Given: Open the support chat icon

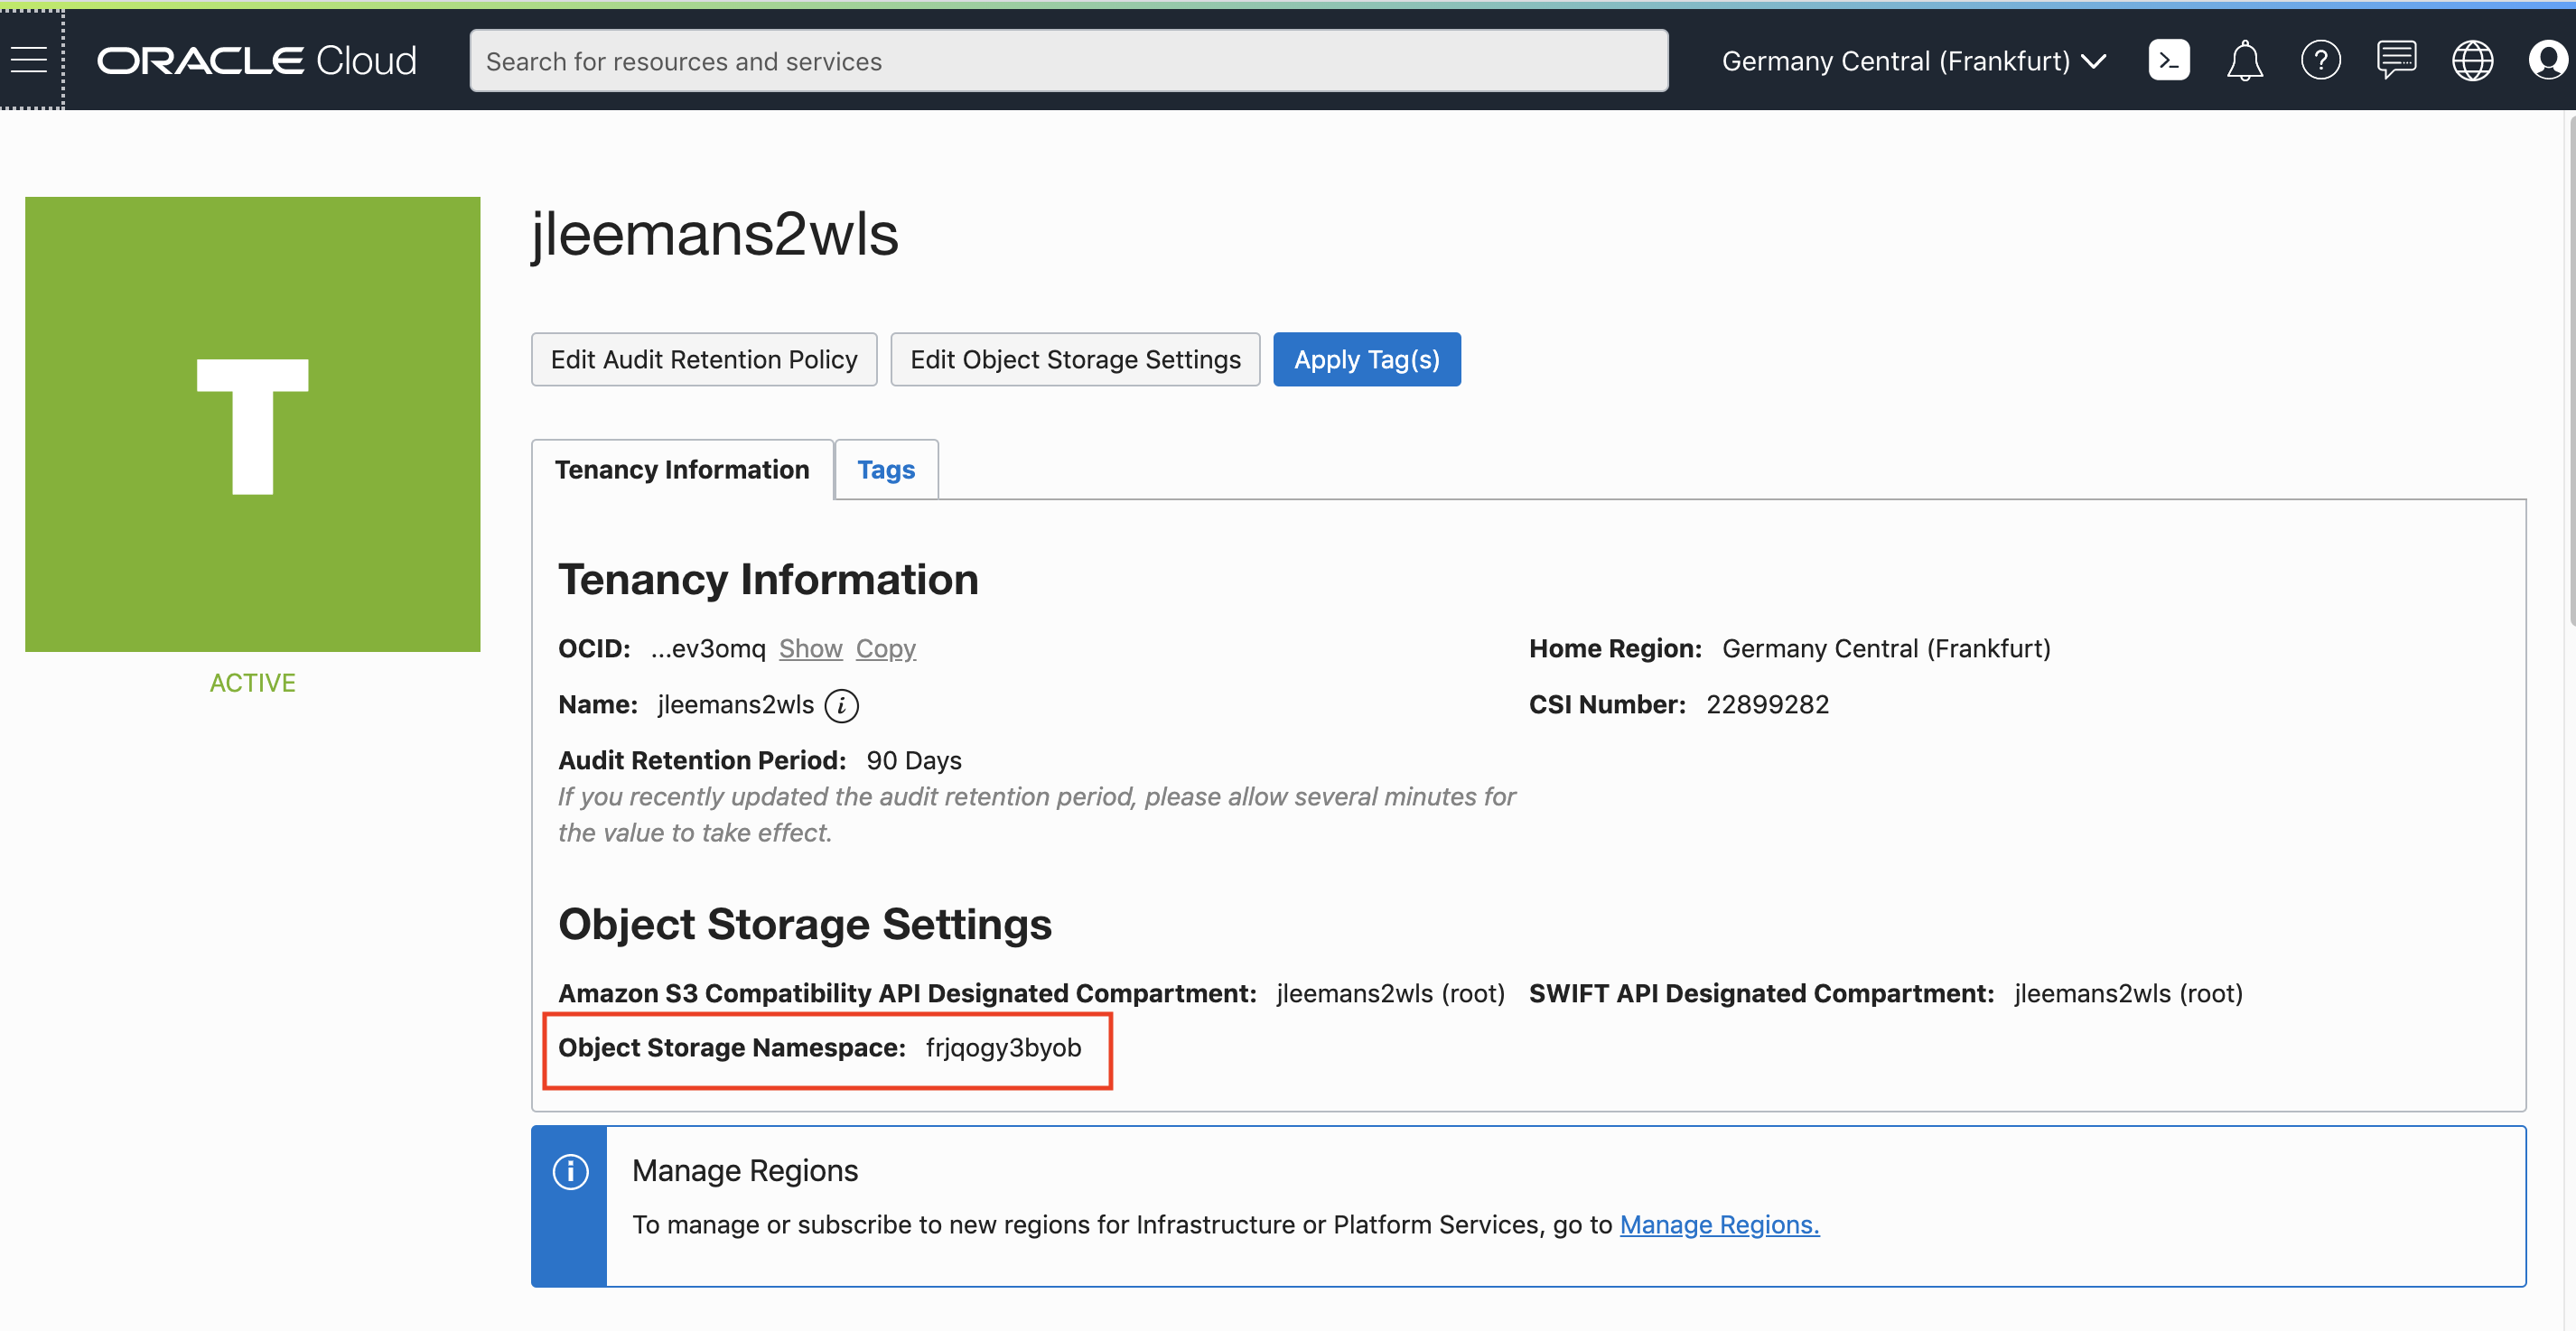Looking at the screenshot, I should point(2396,61).
